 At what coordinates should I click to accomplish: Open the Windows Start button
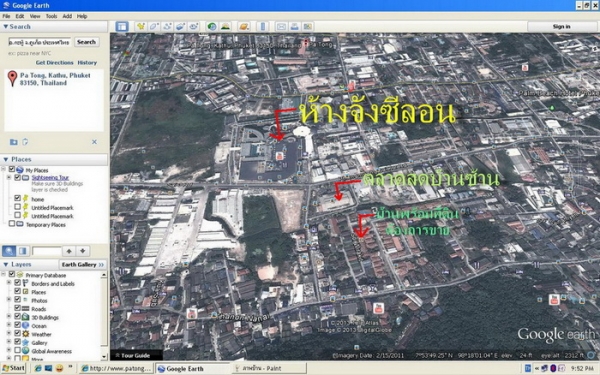pyautogui.click(x=13, y=368)
